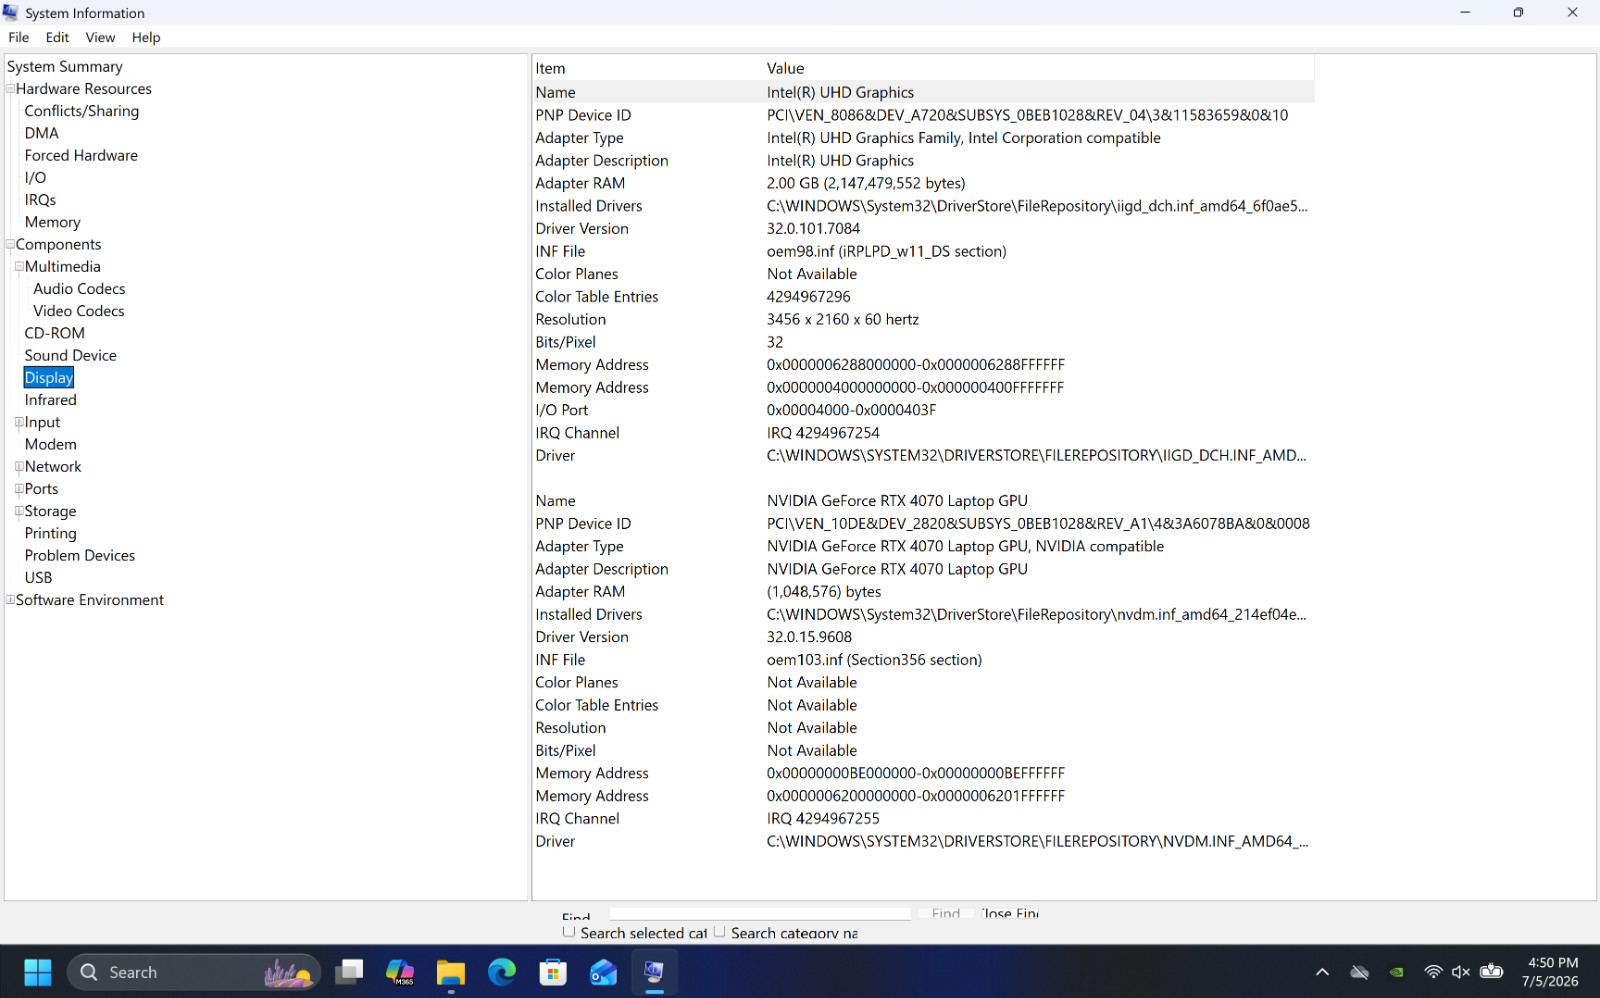Screen dimensions: 1600x998
Task: Click the Close Find button
Action: click(x=1009, y=913)
